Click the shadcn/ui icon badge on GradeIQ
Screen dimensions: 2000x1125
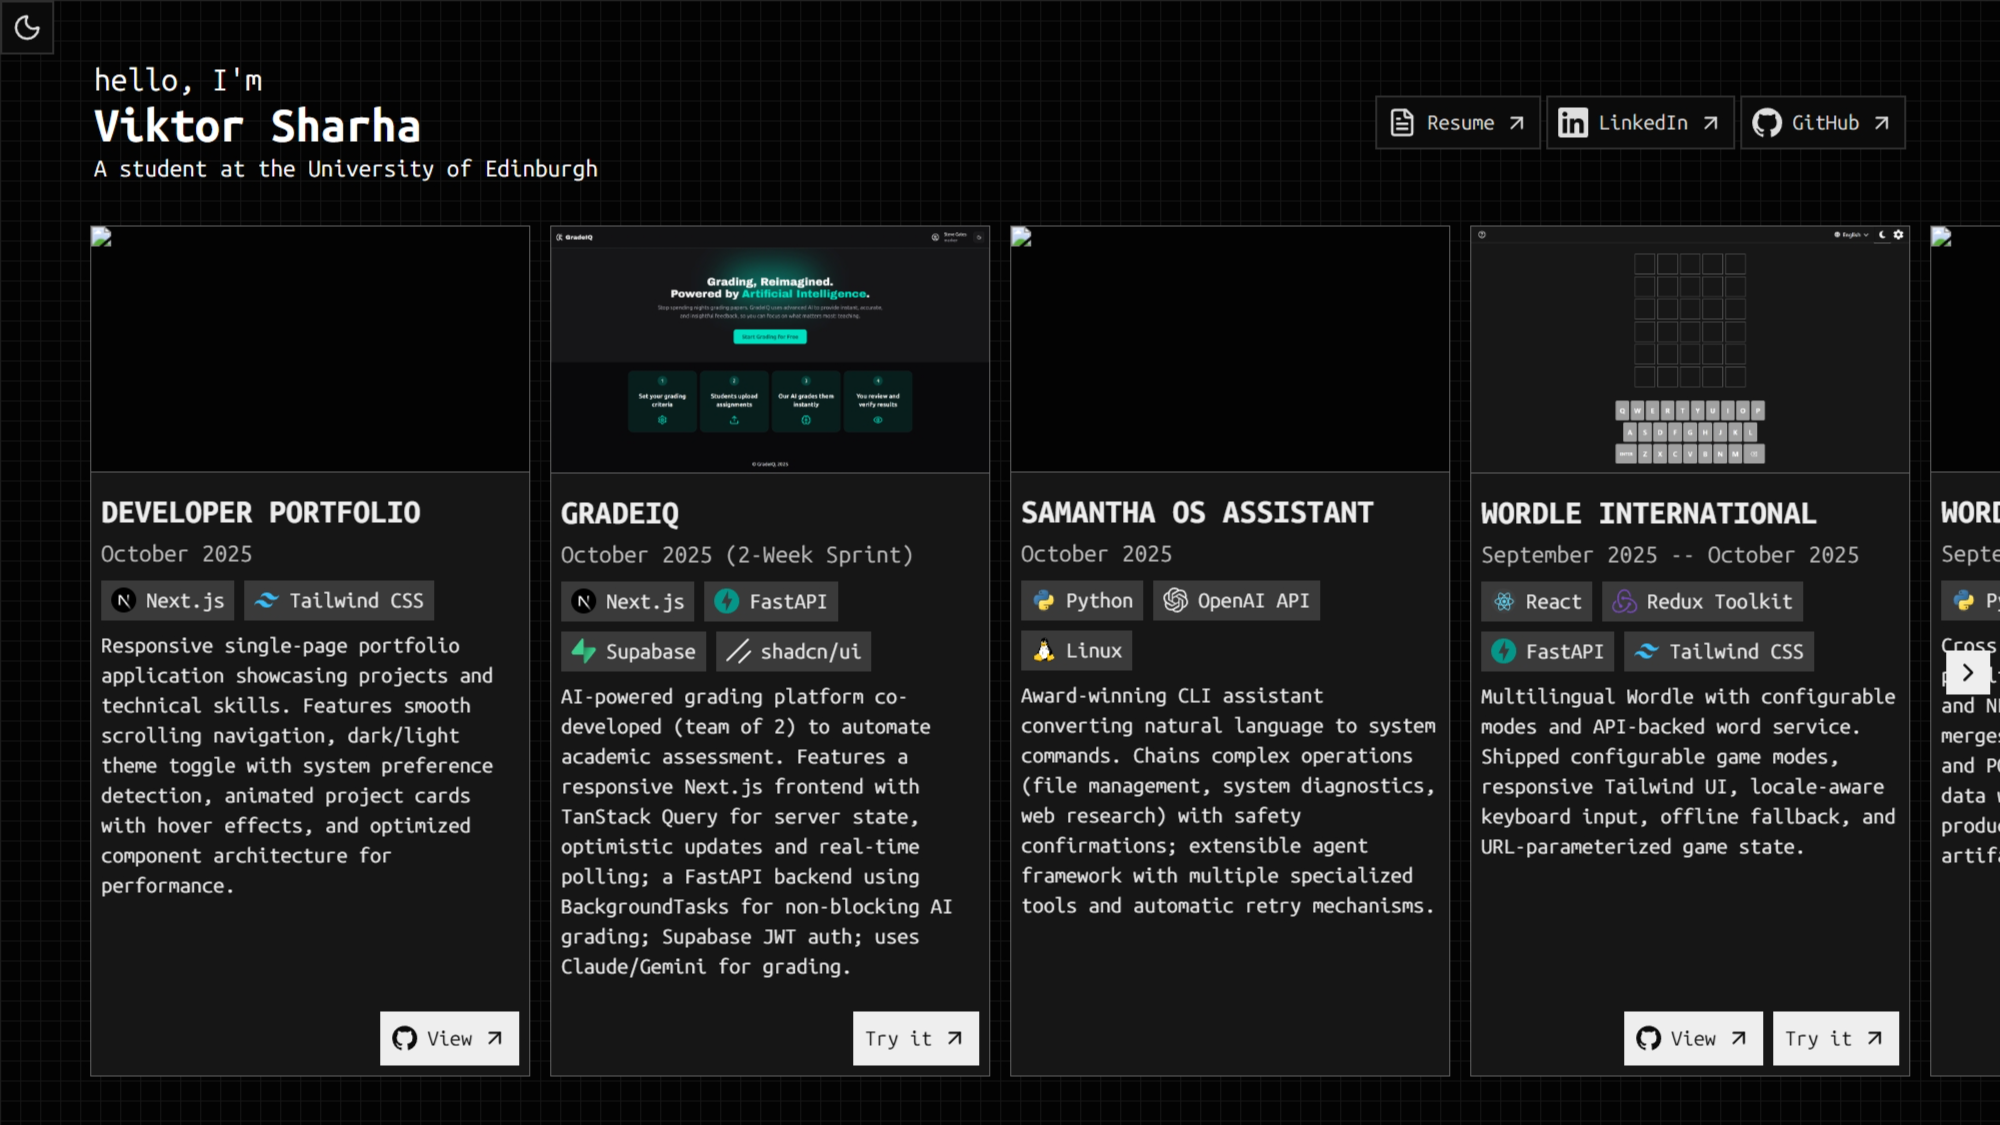[737, 651]
